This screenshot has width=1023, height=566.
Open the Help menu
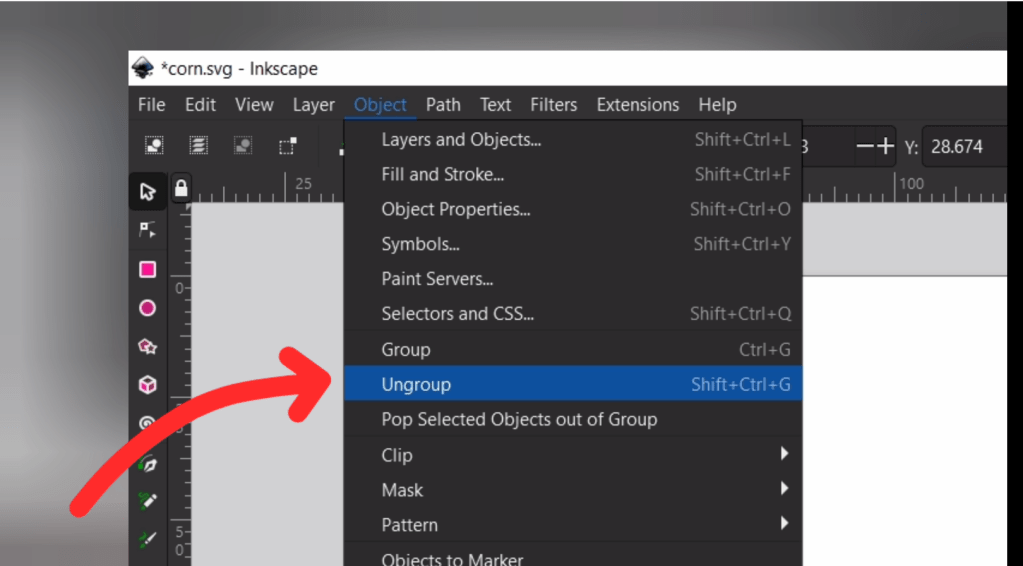(717, 105)
